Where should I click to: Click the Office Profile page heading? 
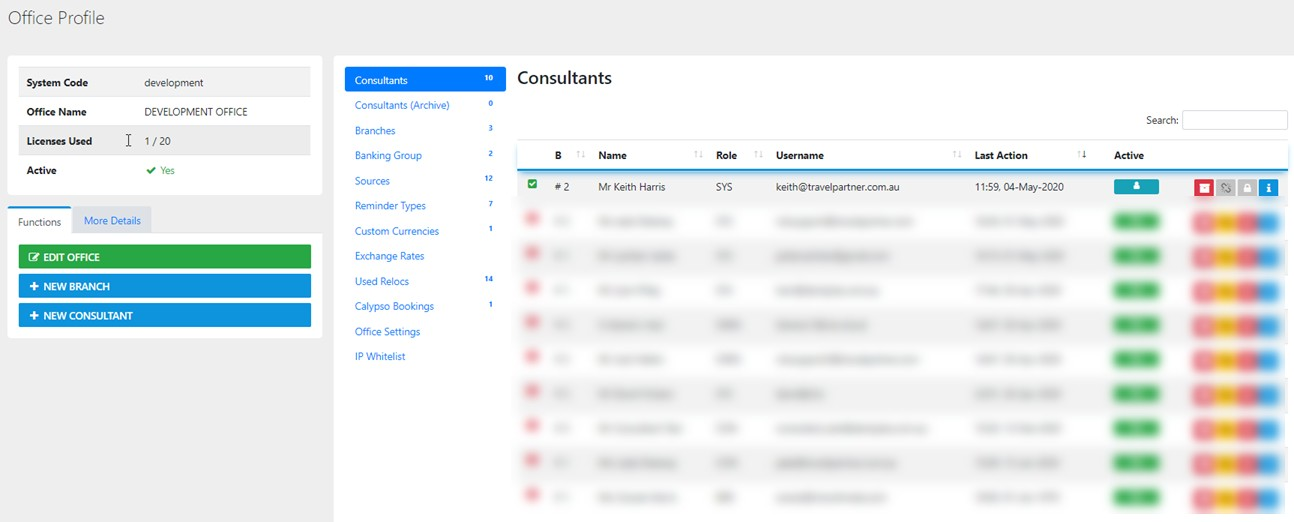pyautogui.click(x=56, y=18)
